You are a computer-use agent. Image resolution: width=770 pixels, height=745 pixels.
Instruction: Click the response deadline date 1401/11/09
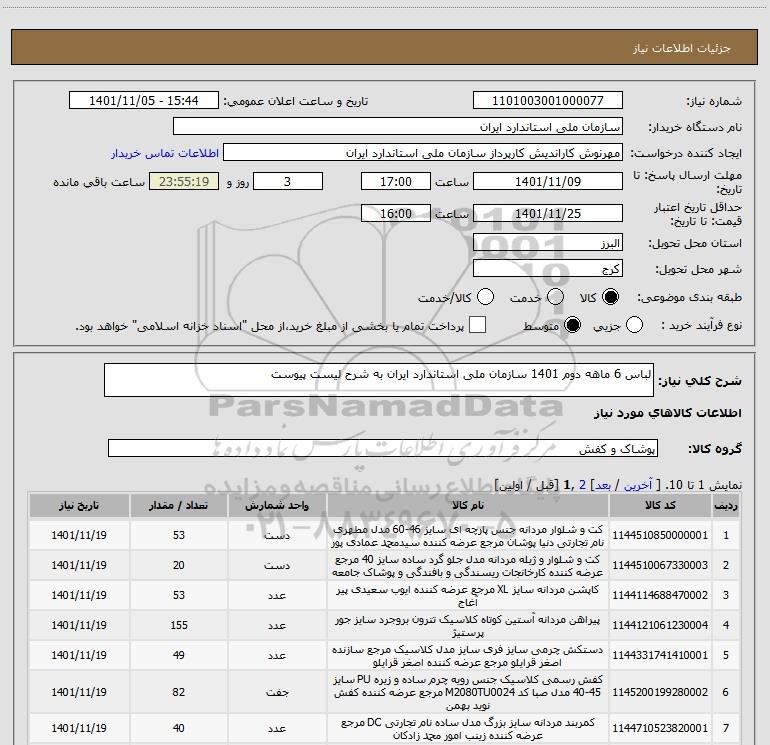pyautogui.click(x=548, y=181)
